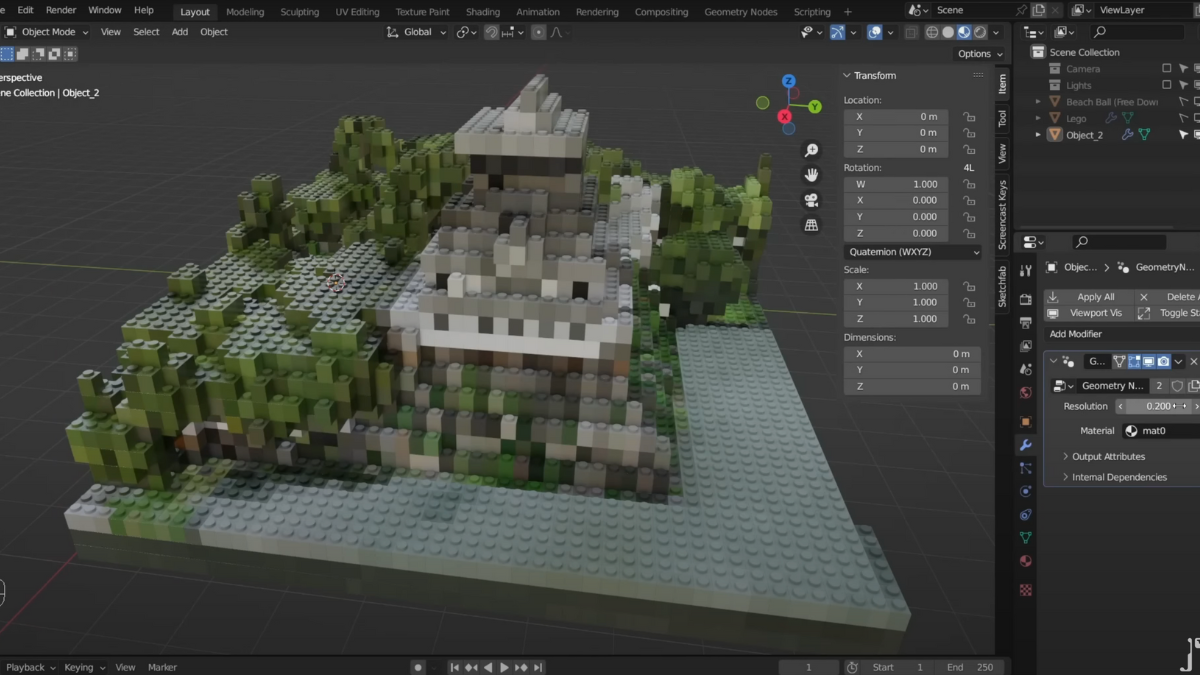
Task: Toggle the Lights collection exclude checkbox
Action: 1166,86
